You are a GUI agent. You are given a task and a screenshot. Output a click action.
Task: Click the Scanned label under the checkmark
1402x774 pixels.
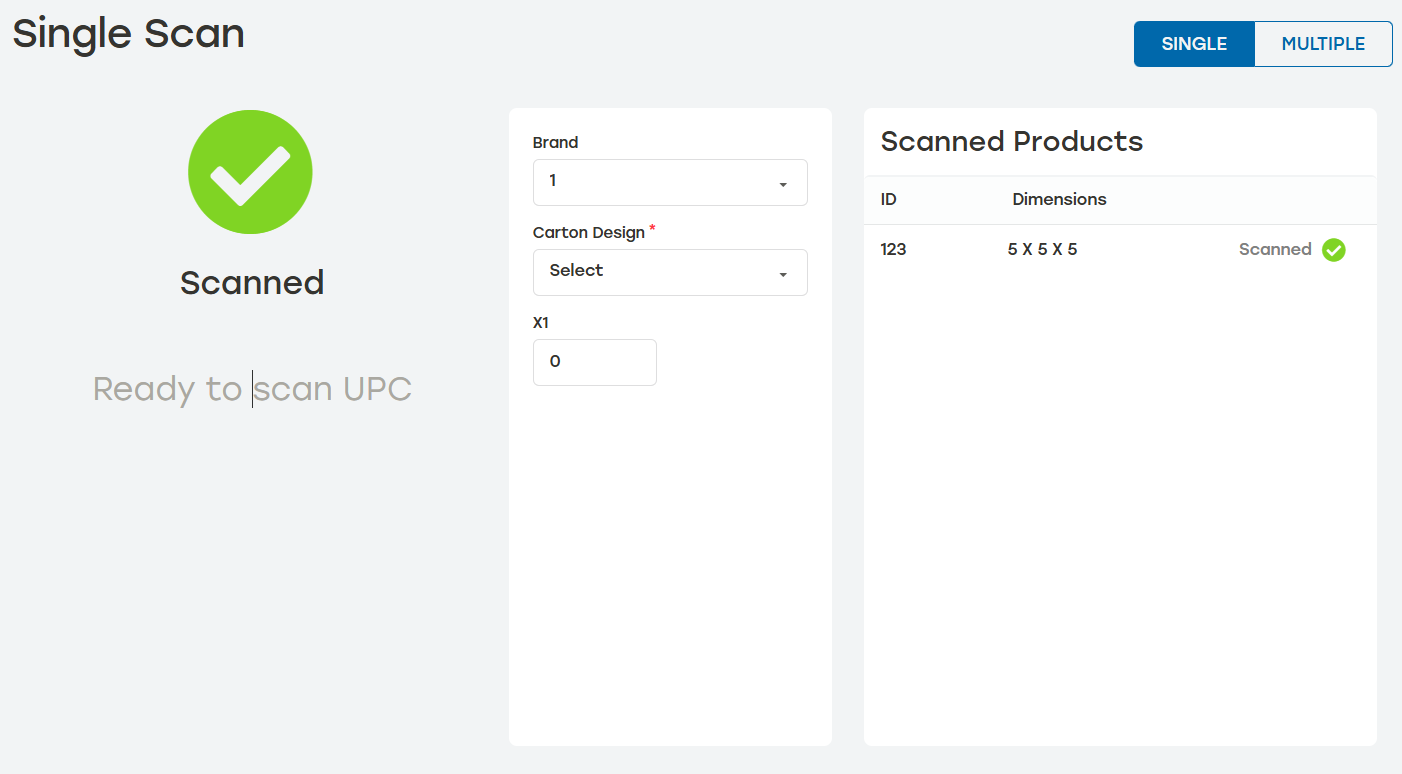252,283
